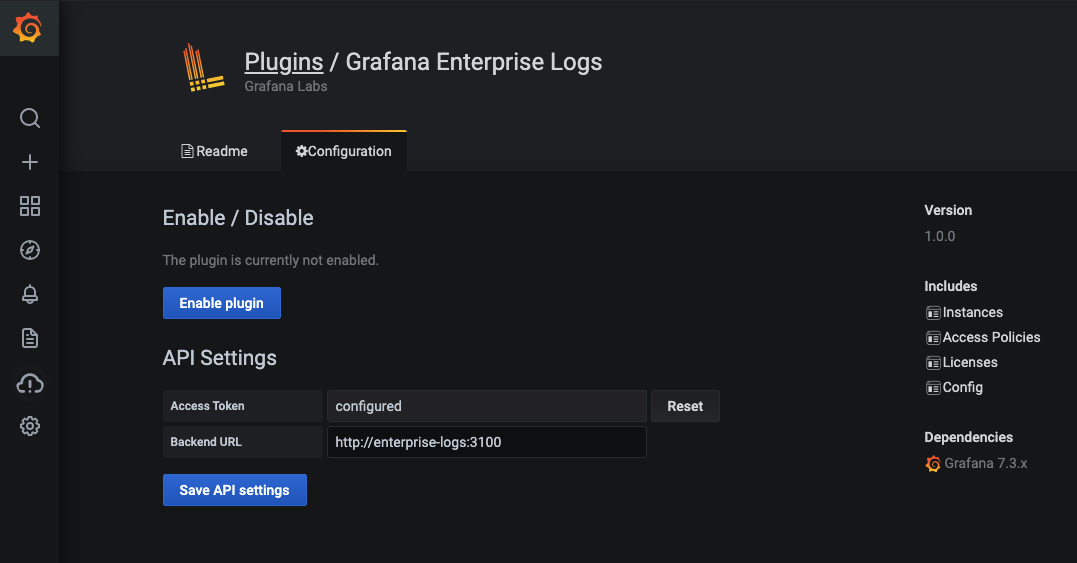The width and height of the screenshot is (1077, 563).
Task: Open the Instances included page
Action: 972,313
